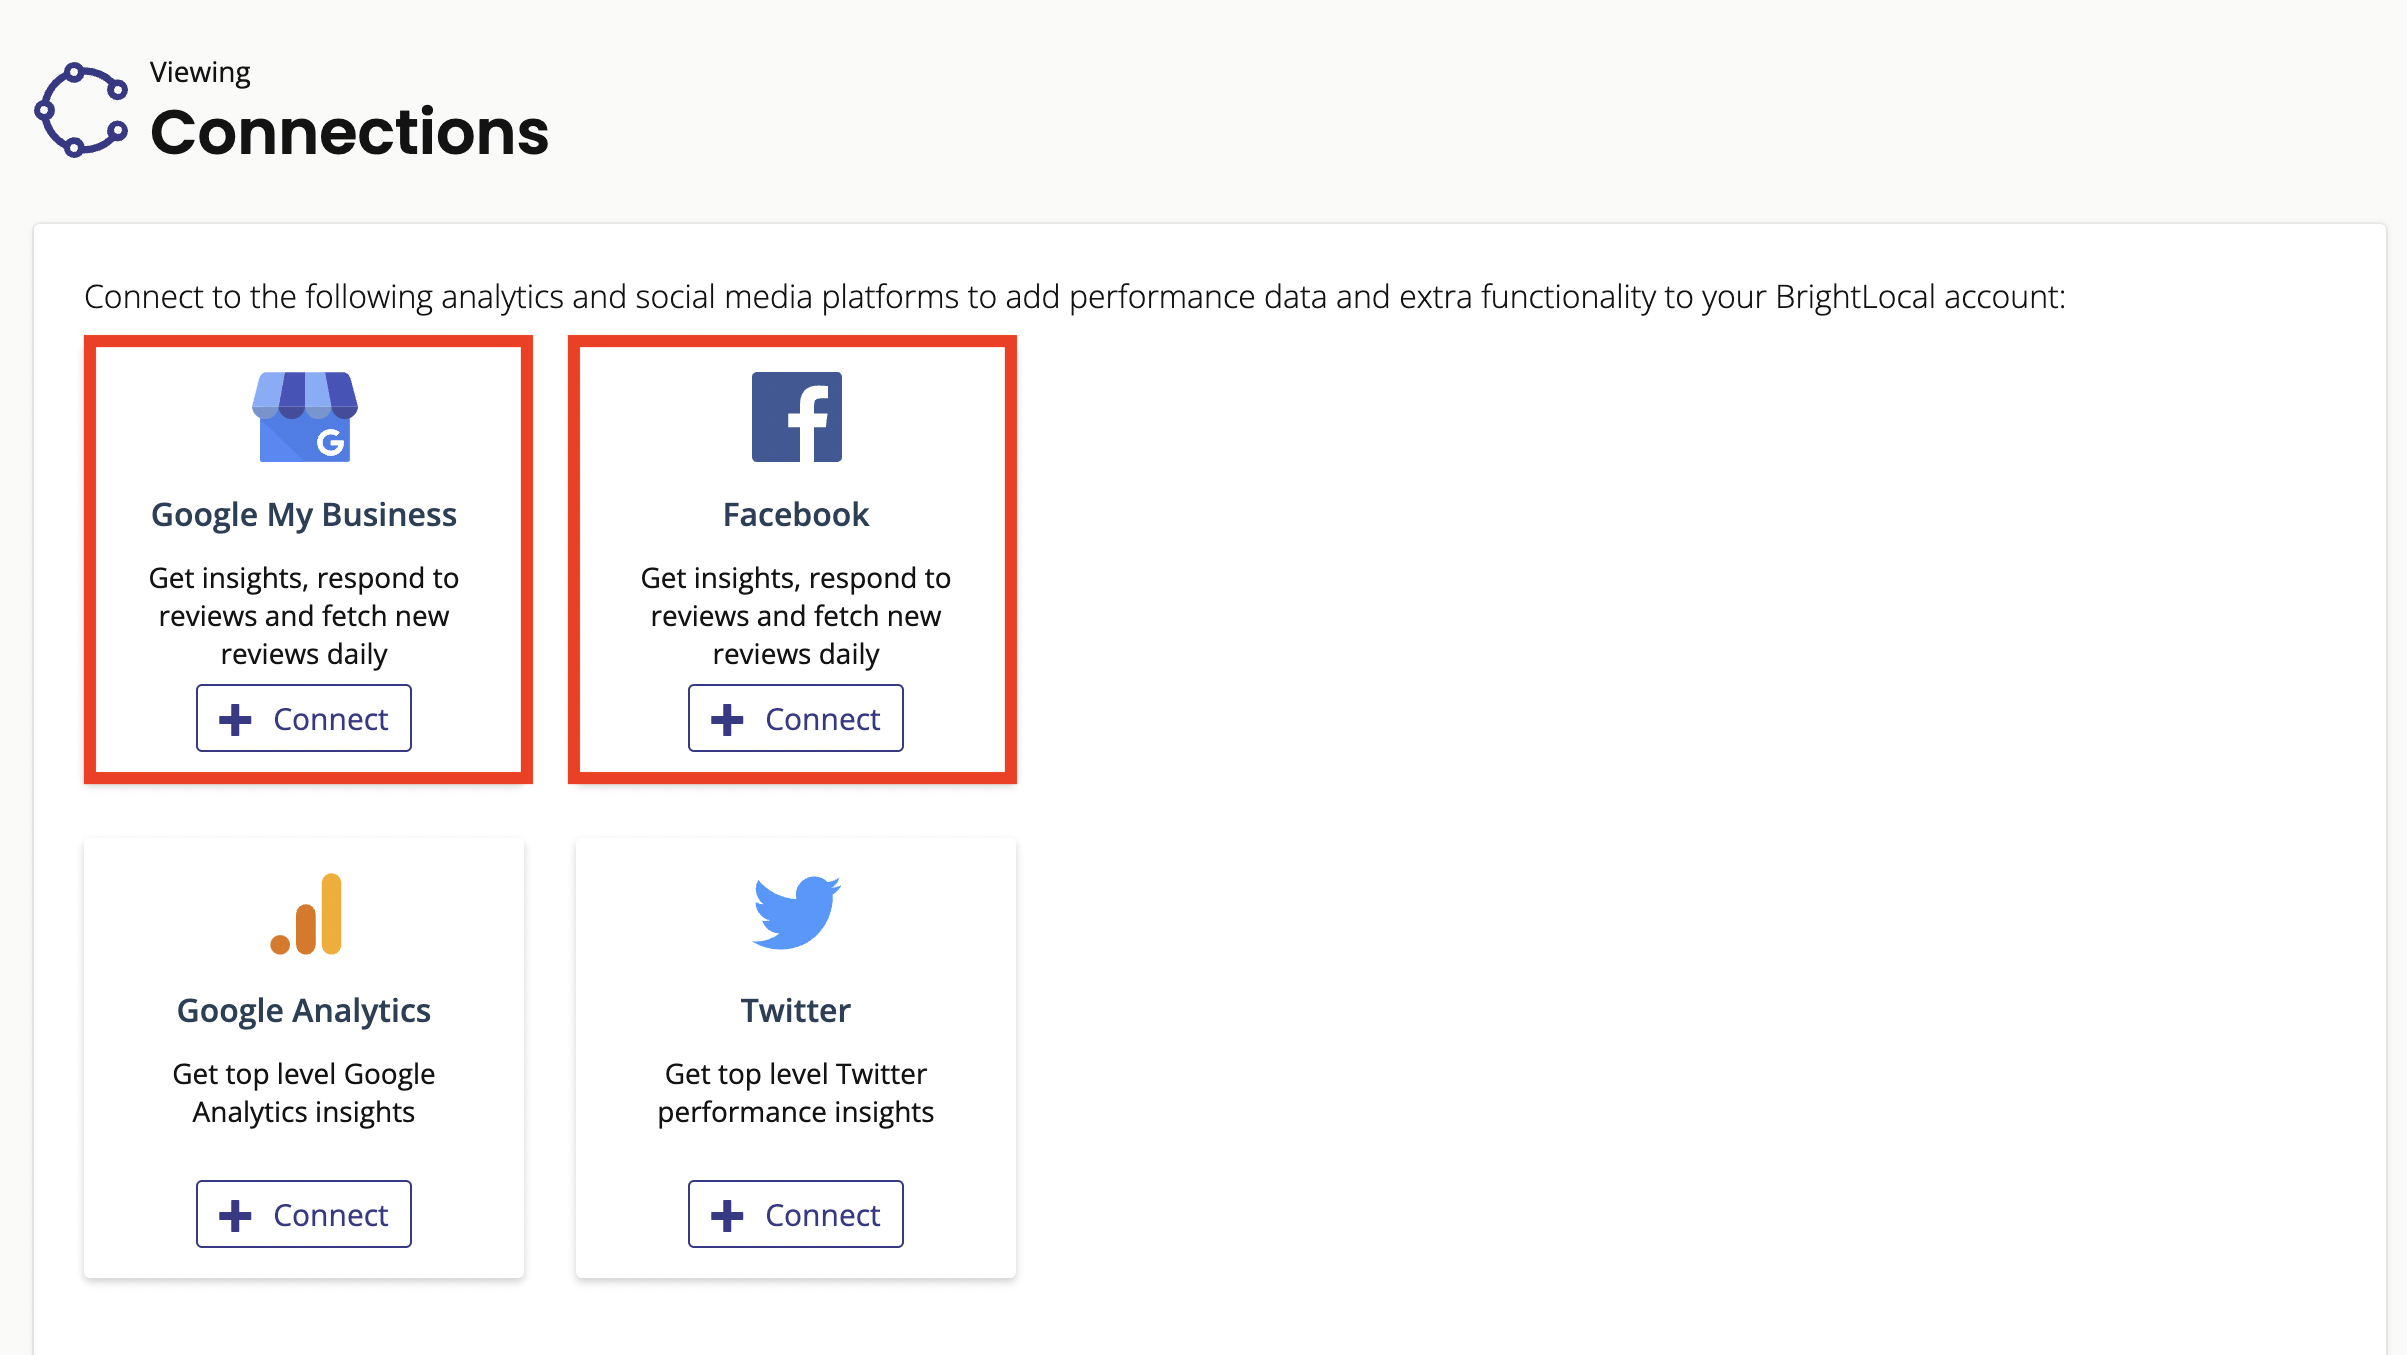The image size is (2407, 1355).
Task: Click the plus icon on Facebook Connect button
Action: [727, 719]
